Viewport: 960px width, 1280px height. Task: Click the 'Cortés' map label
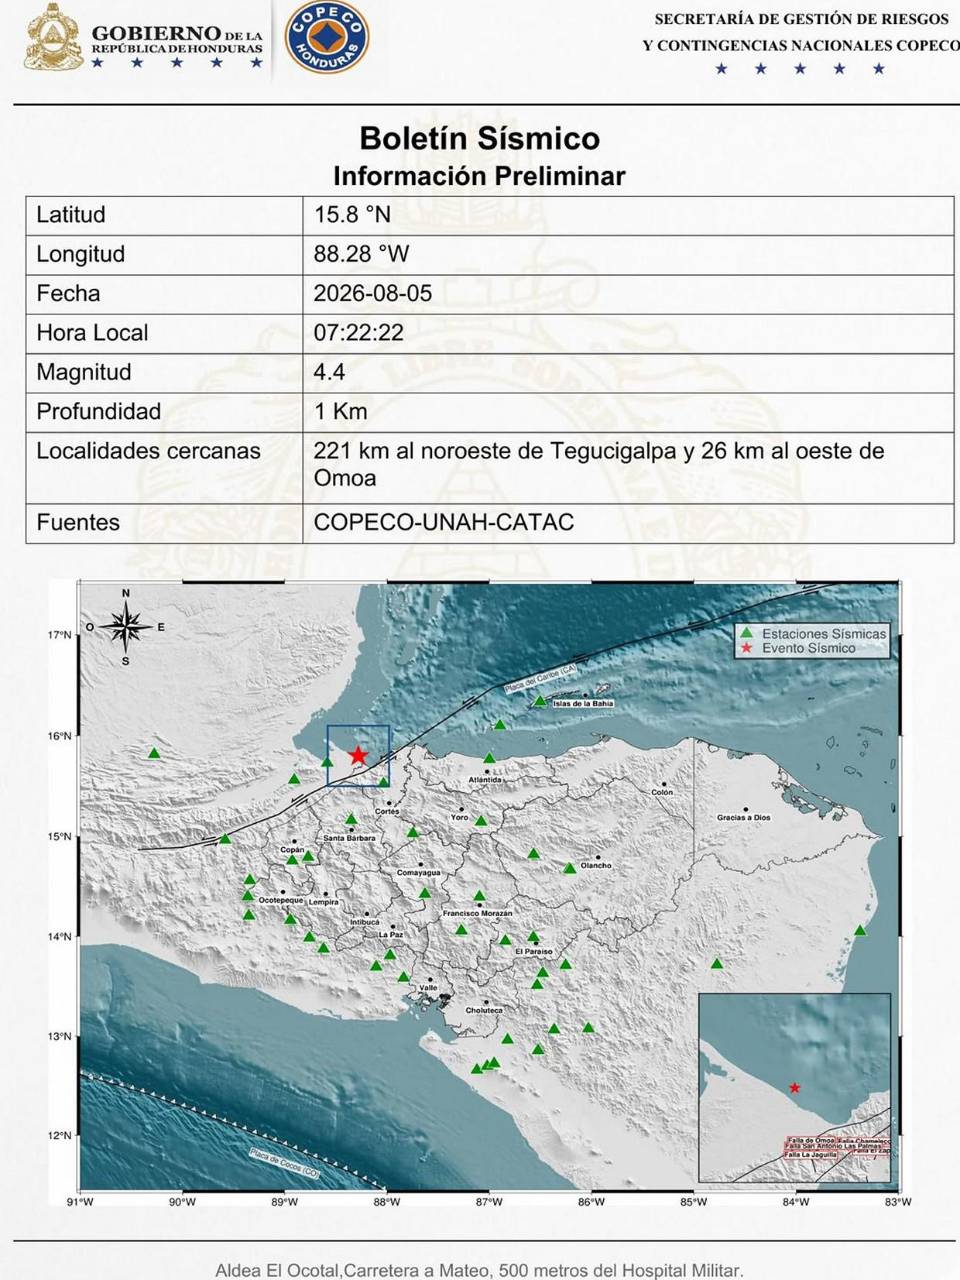click(387, 812)
